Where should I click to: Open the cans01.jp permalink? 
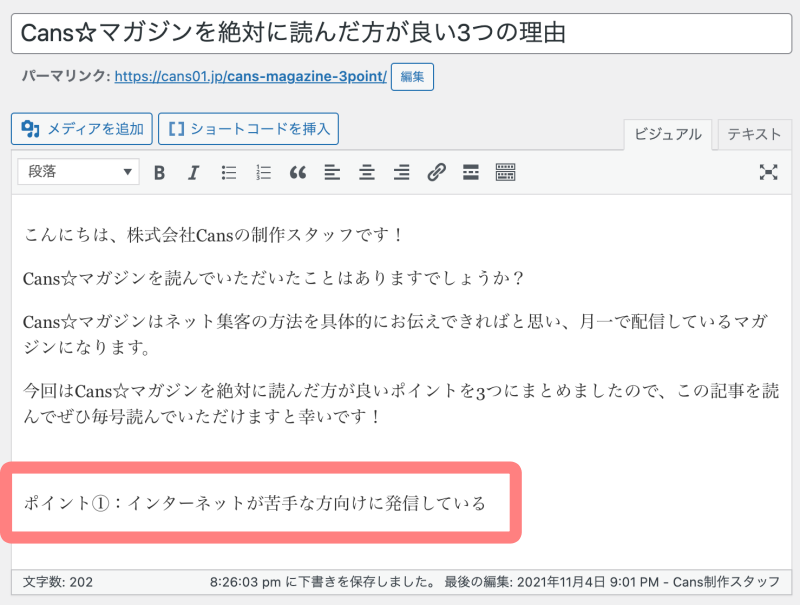250,76
